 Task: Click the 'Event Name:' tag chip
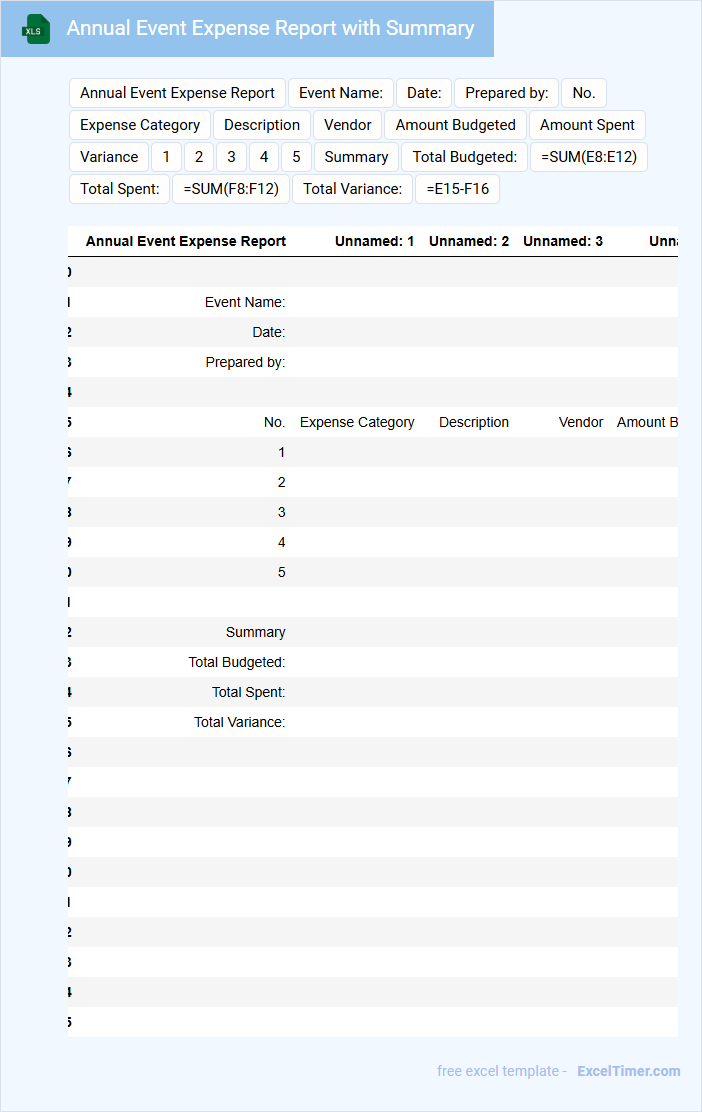click(341, 93)
